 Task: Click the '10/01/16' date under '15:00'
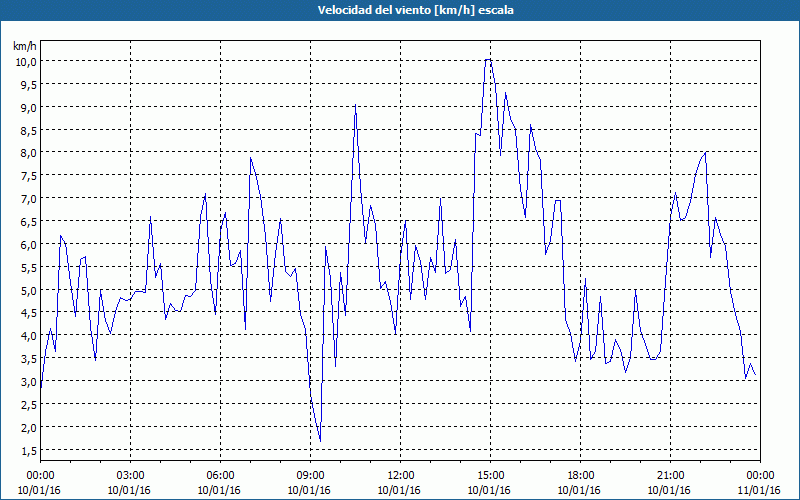click(x=489, y=490)
